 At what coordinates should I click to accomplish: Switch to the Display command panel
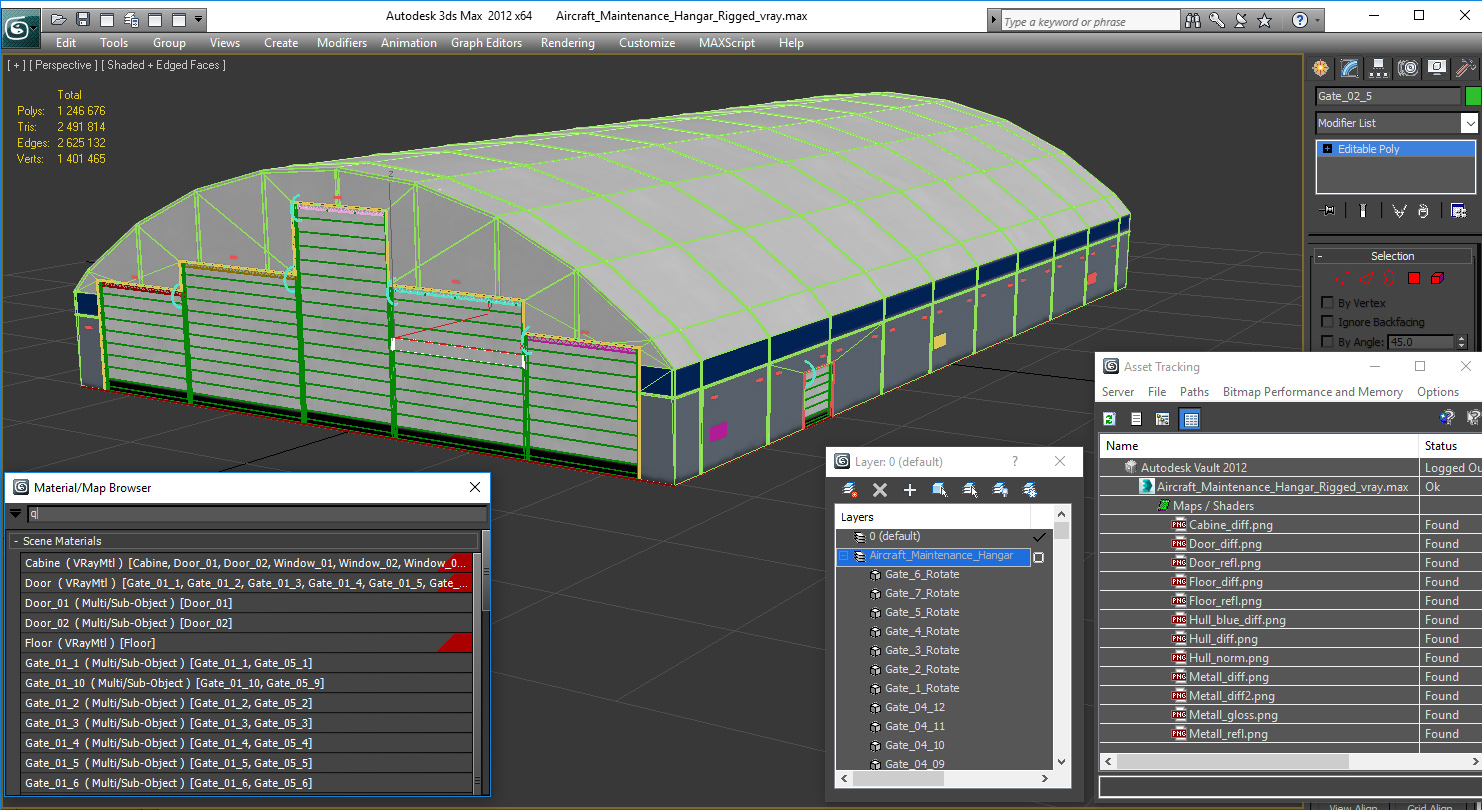[x=1437, y=68]
